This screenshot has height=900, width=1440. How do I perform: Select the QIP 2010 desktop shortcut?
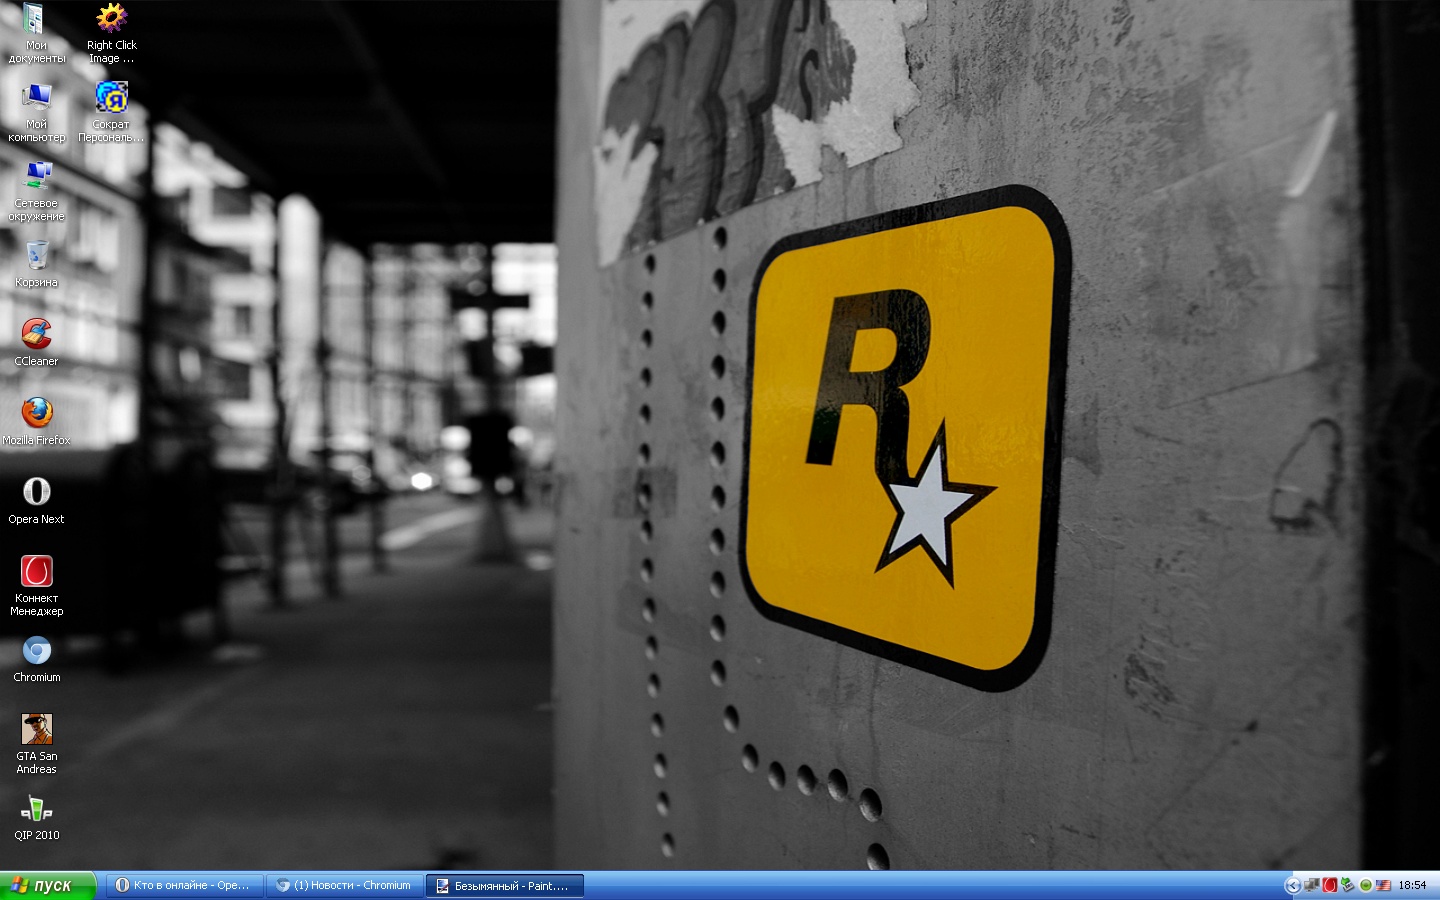36,817
